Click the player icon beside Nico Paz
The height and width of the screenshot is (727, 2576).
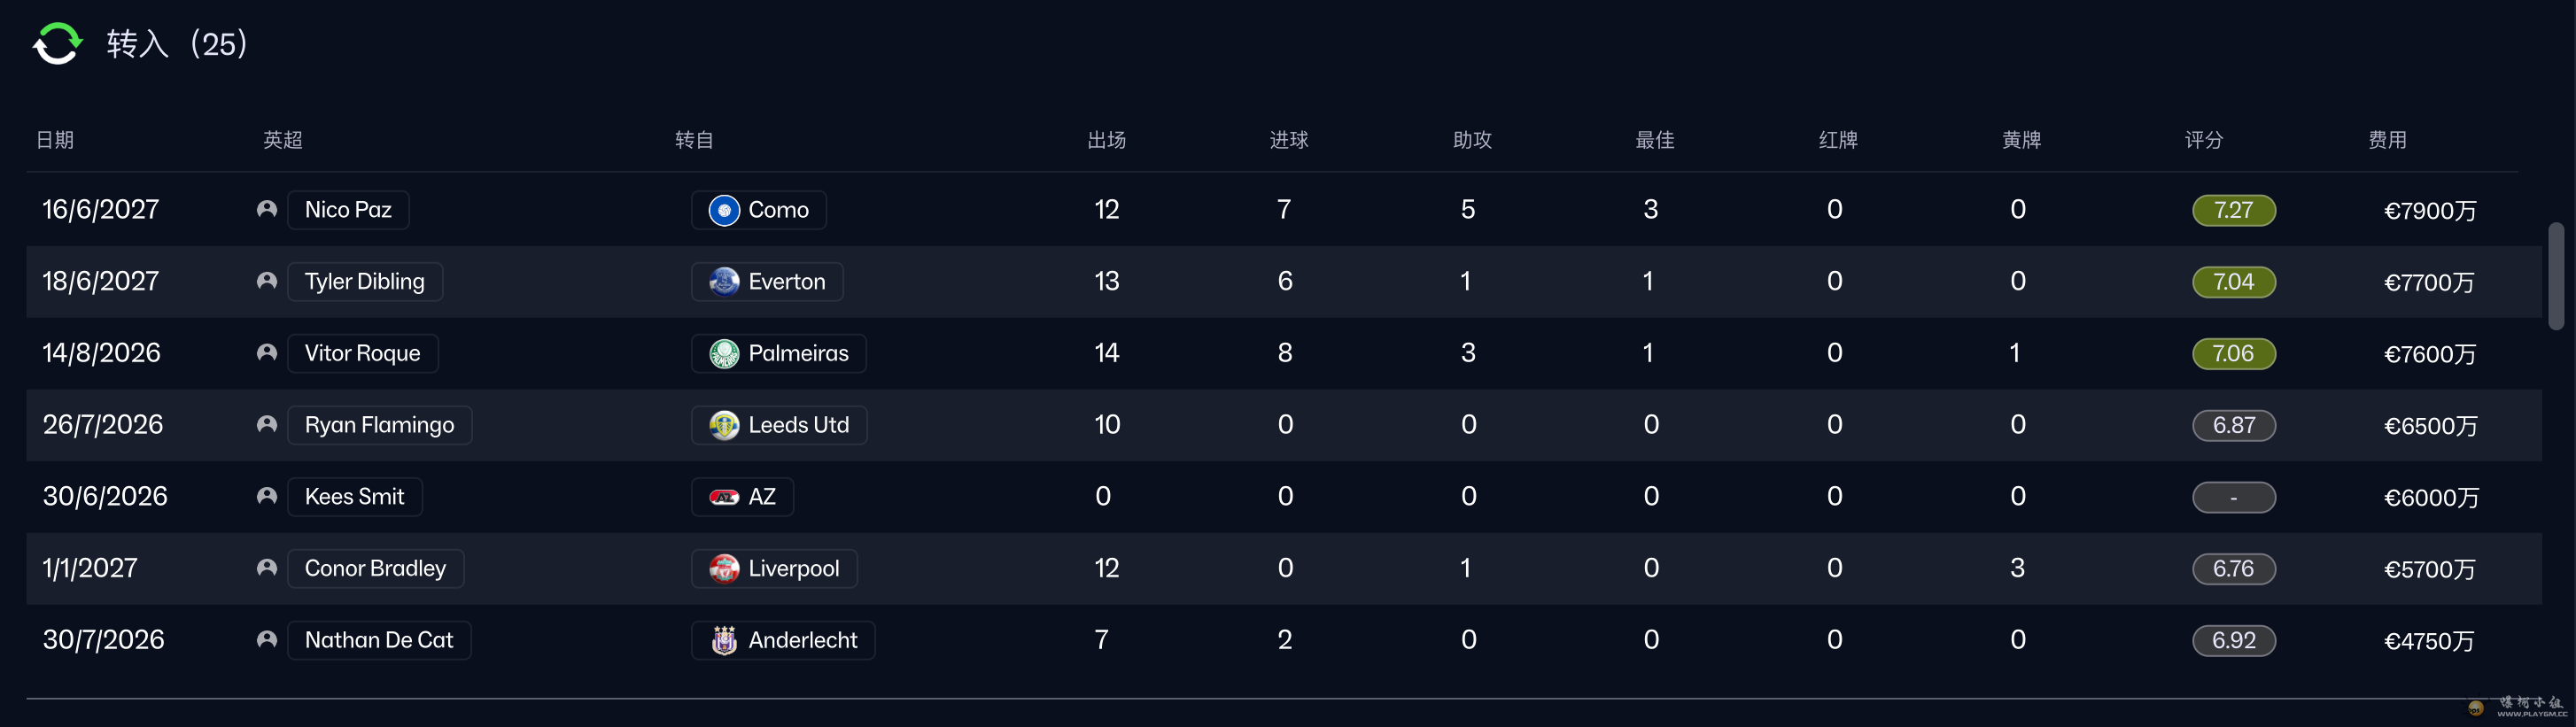click(x=267, y=210)
